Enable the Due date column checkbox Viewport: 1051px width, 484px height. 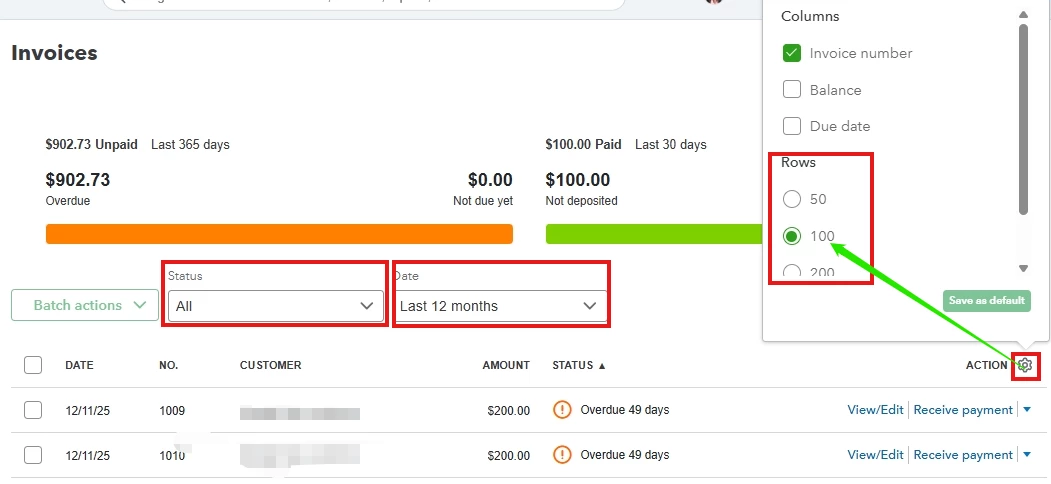click(x=792, y=125)
